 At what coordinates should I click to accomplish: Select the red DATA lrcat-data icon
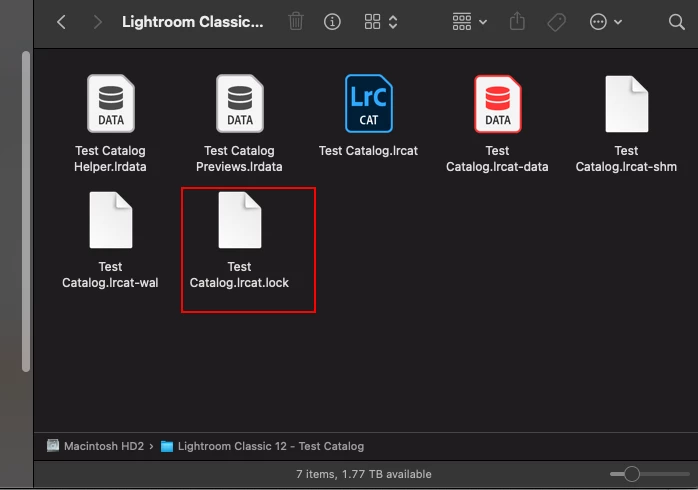point(498,104)
